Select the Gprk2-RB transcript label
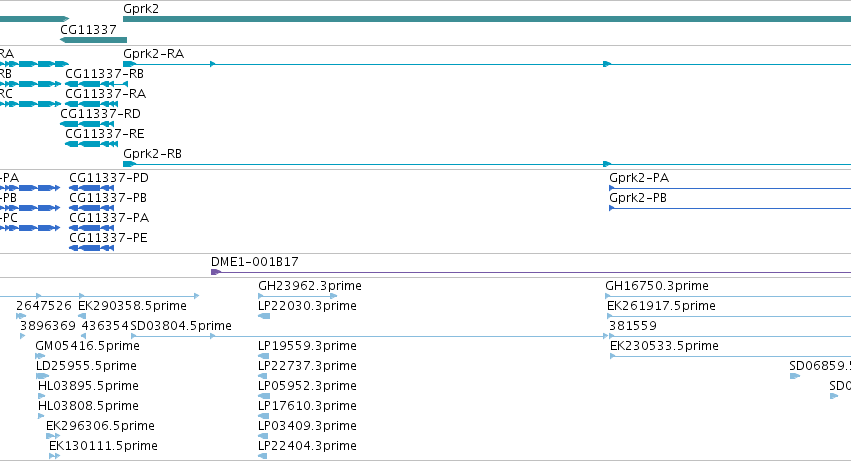The image size is (851, 461). (153, 154)
